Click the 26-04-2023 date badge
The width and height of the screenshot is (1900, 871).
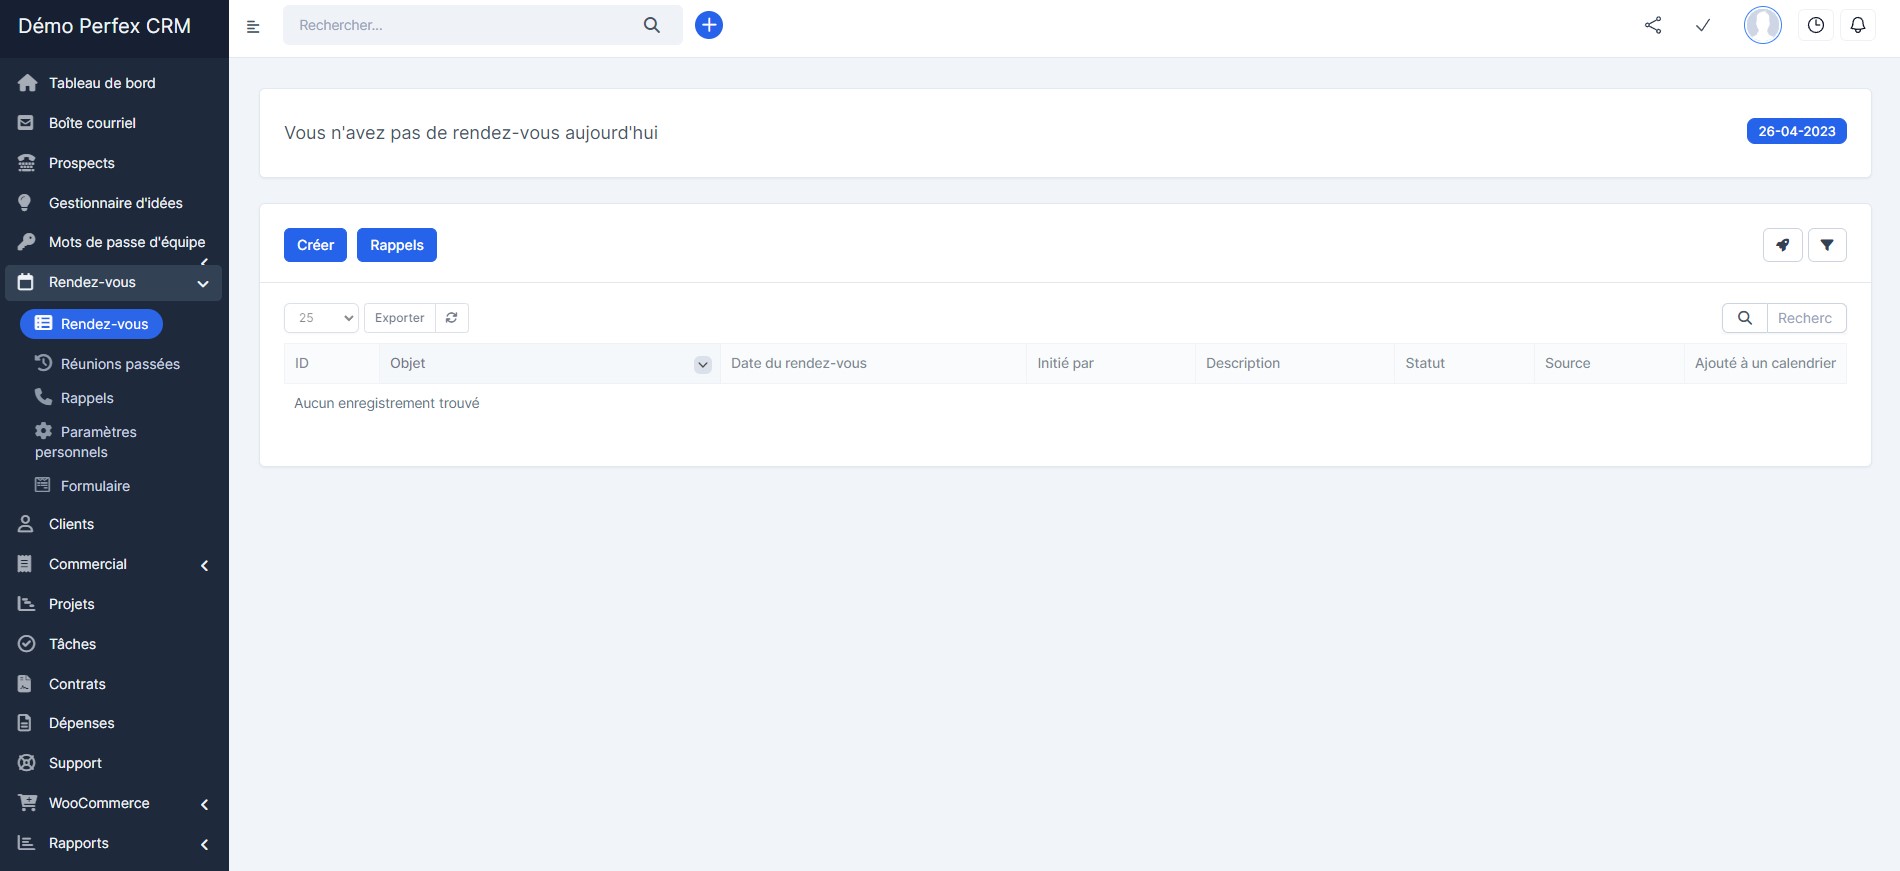point(1797,131)
